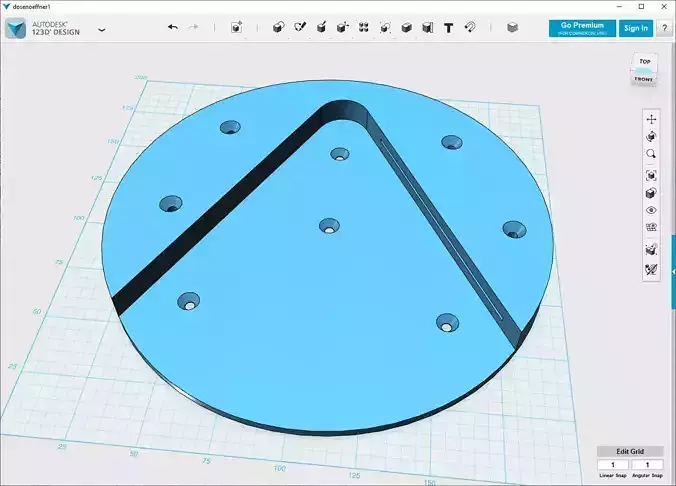
Task: Click the Sign In button
Action: (x=636, y=28)
